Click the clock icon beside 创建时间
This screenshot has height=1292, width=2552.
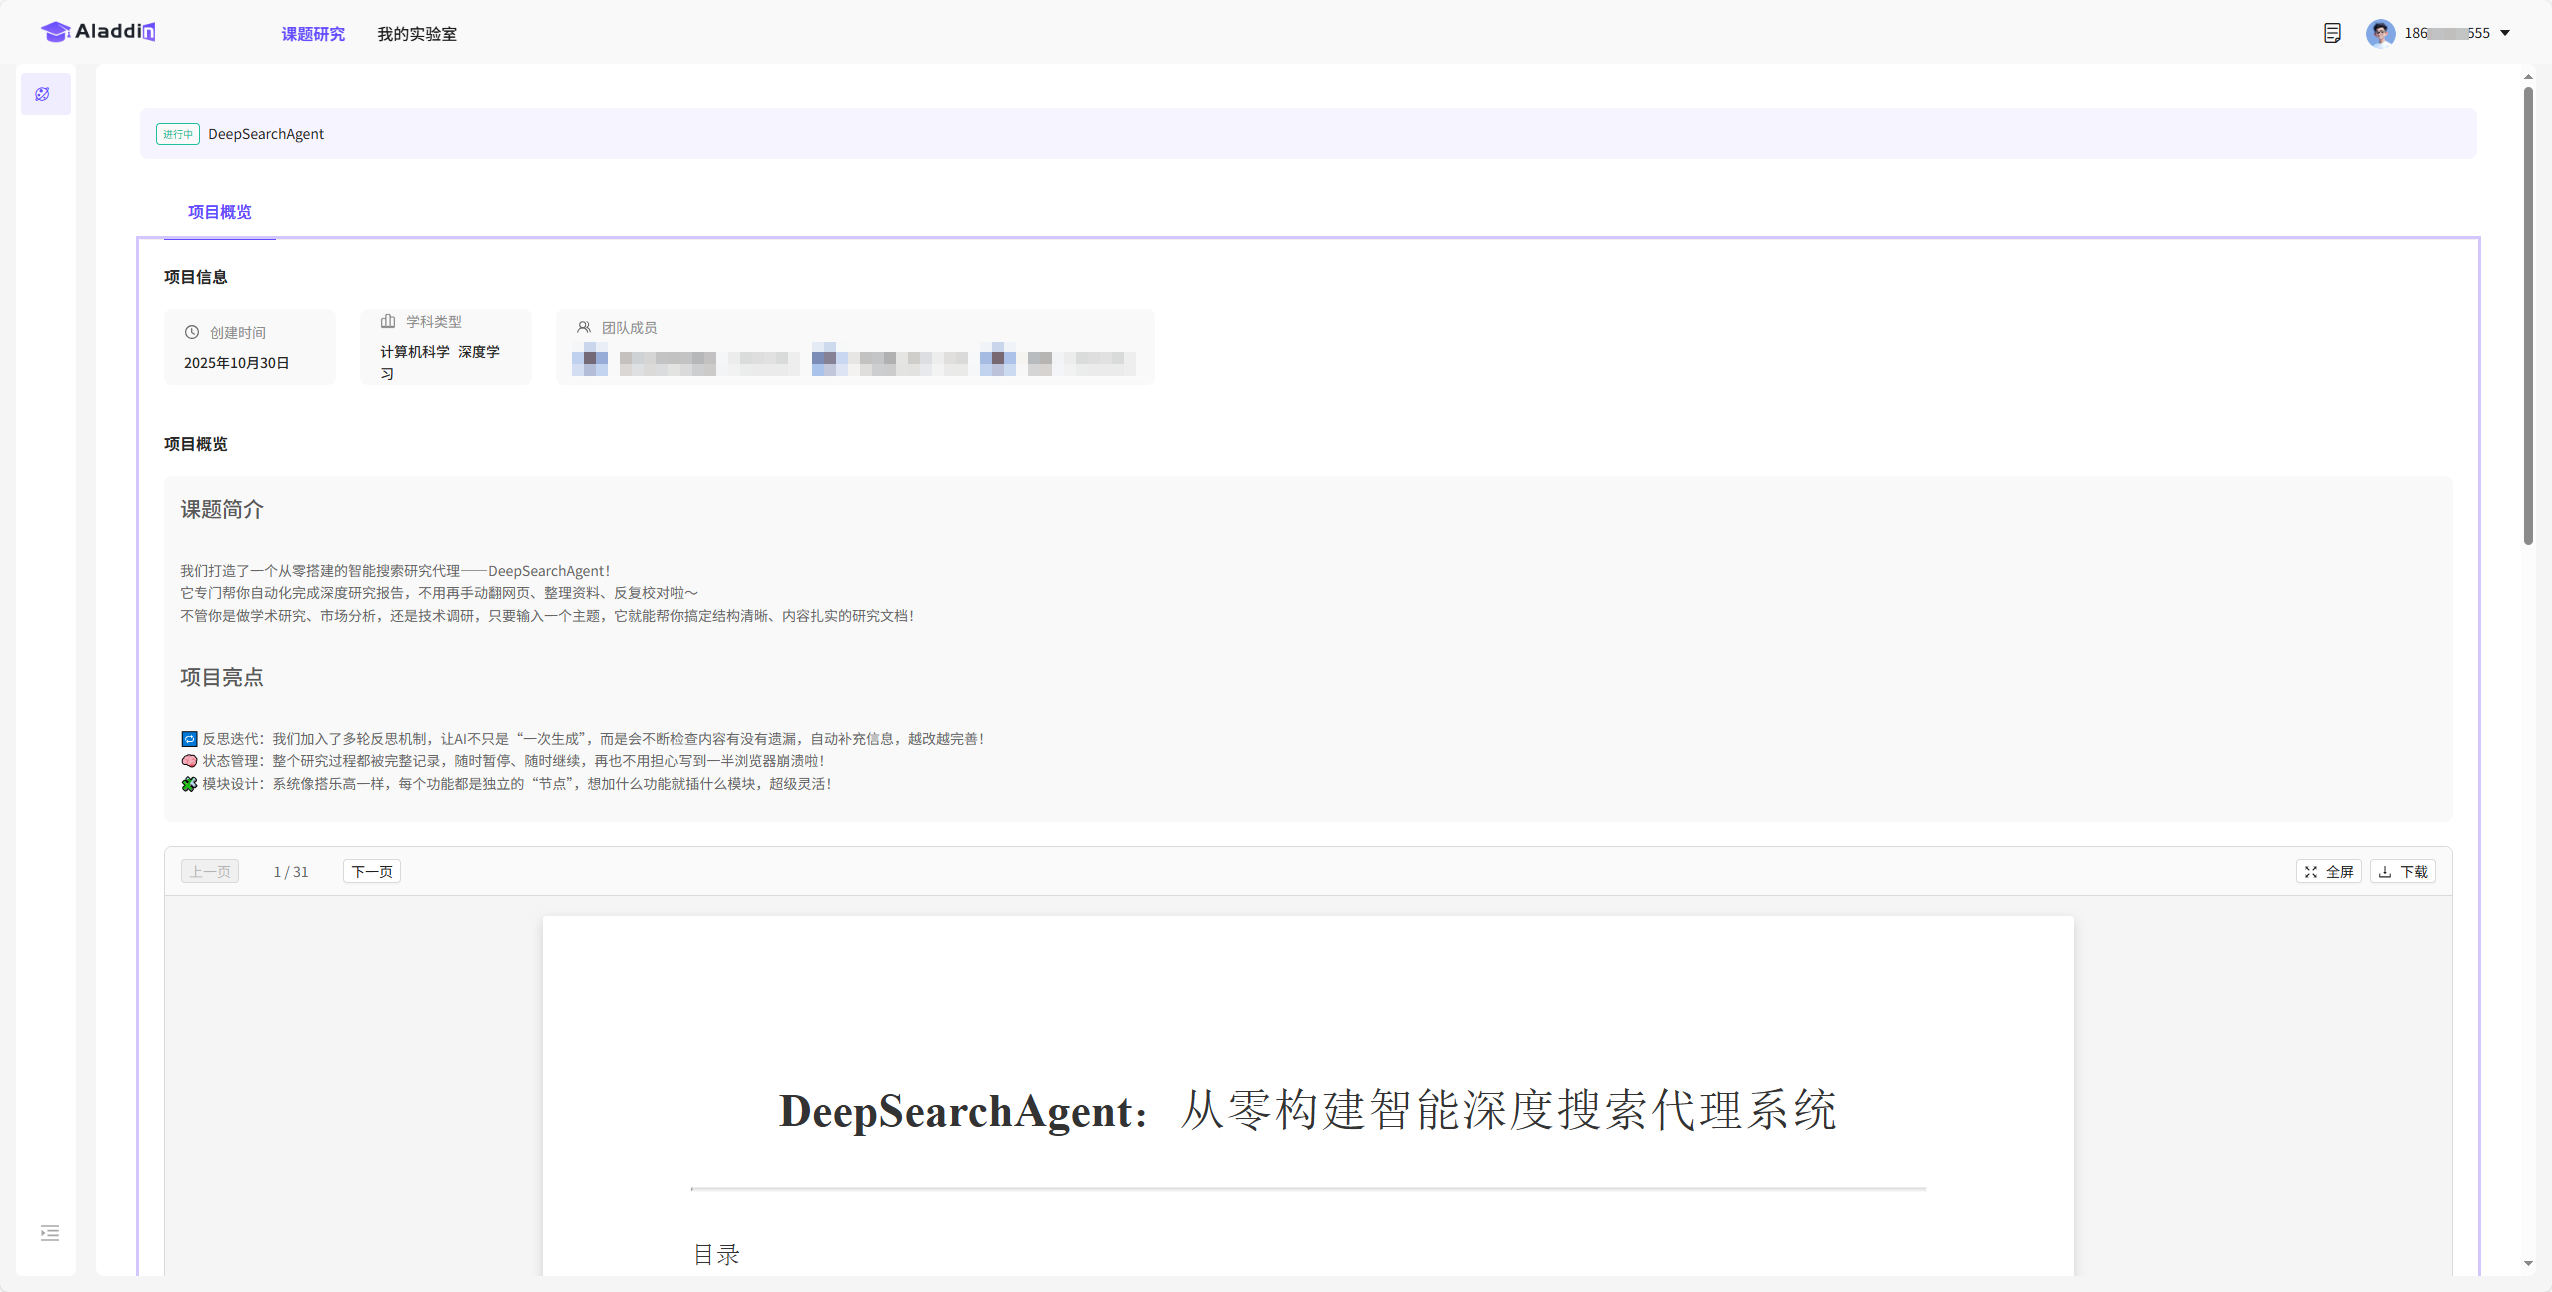192,332
